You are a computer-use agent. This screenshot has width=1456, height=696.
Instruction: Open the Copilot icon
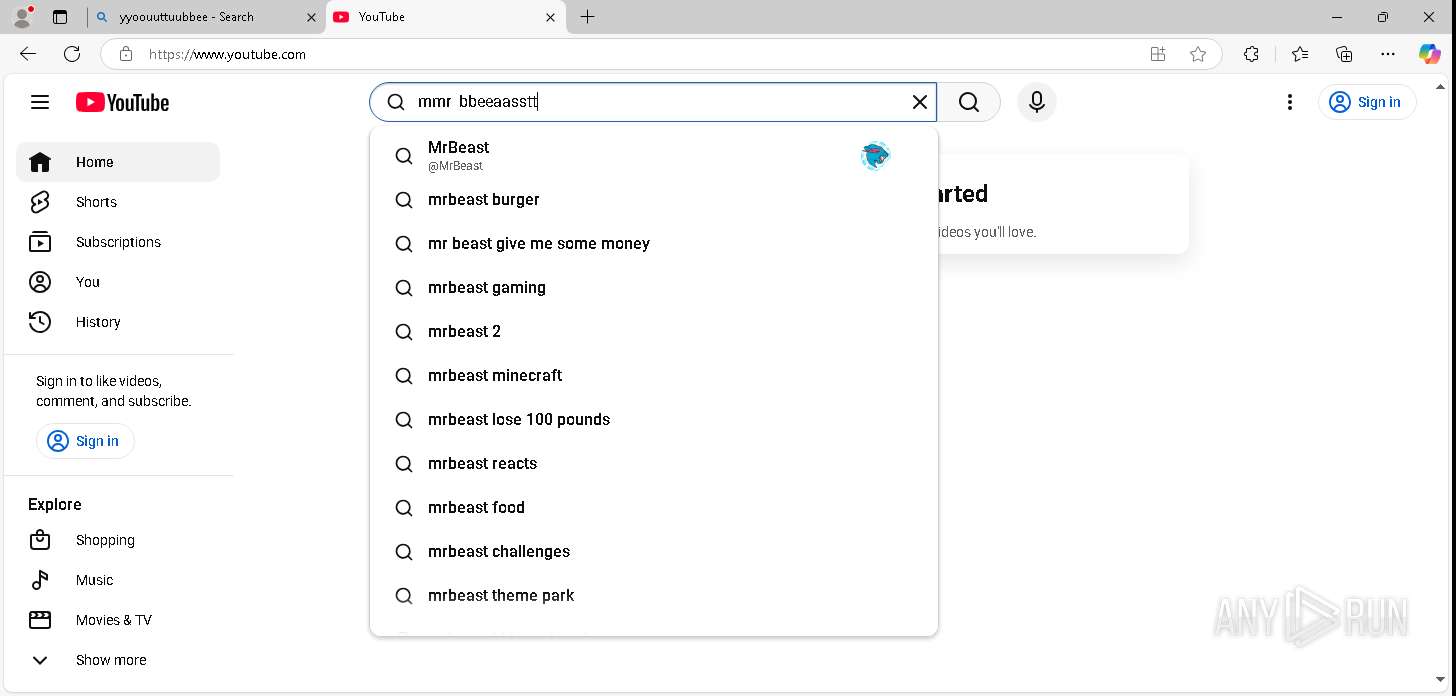click(1430, 54)
